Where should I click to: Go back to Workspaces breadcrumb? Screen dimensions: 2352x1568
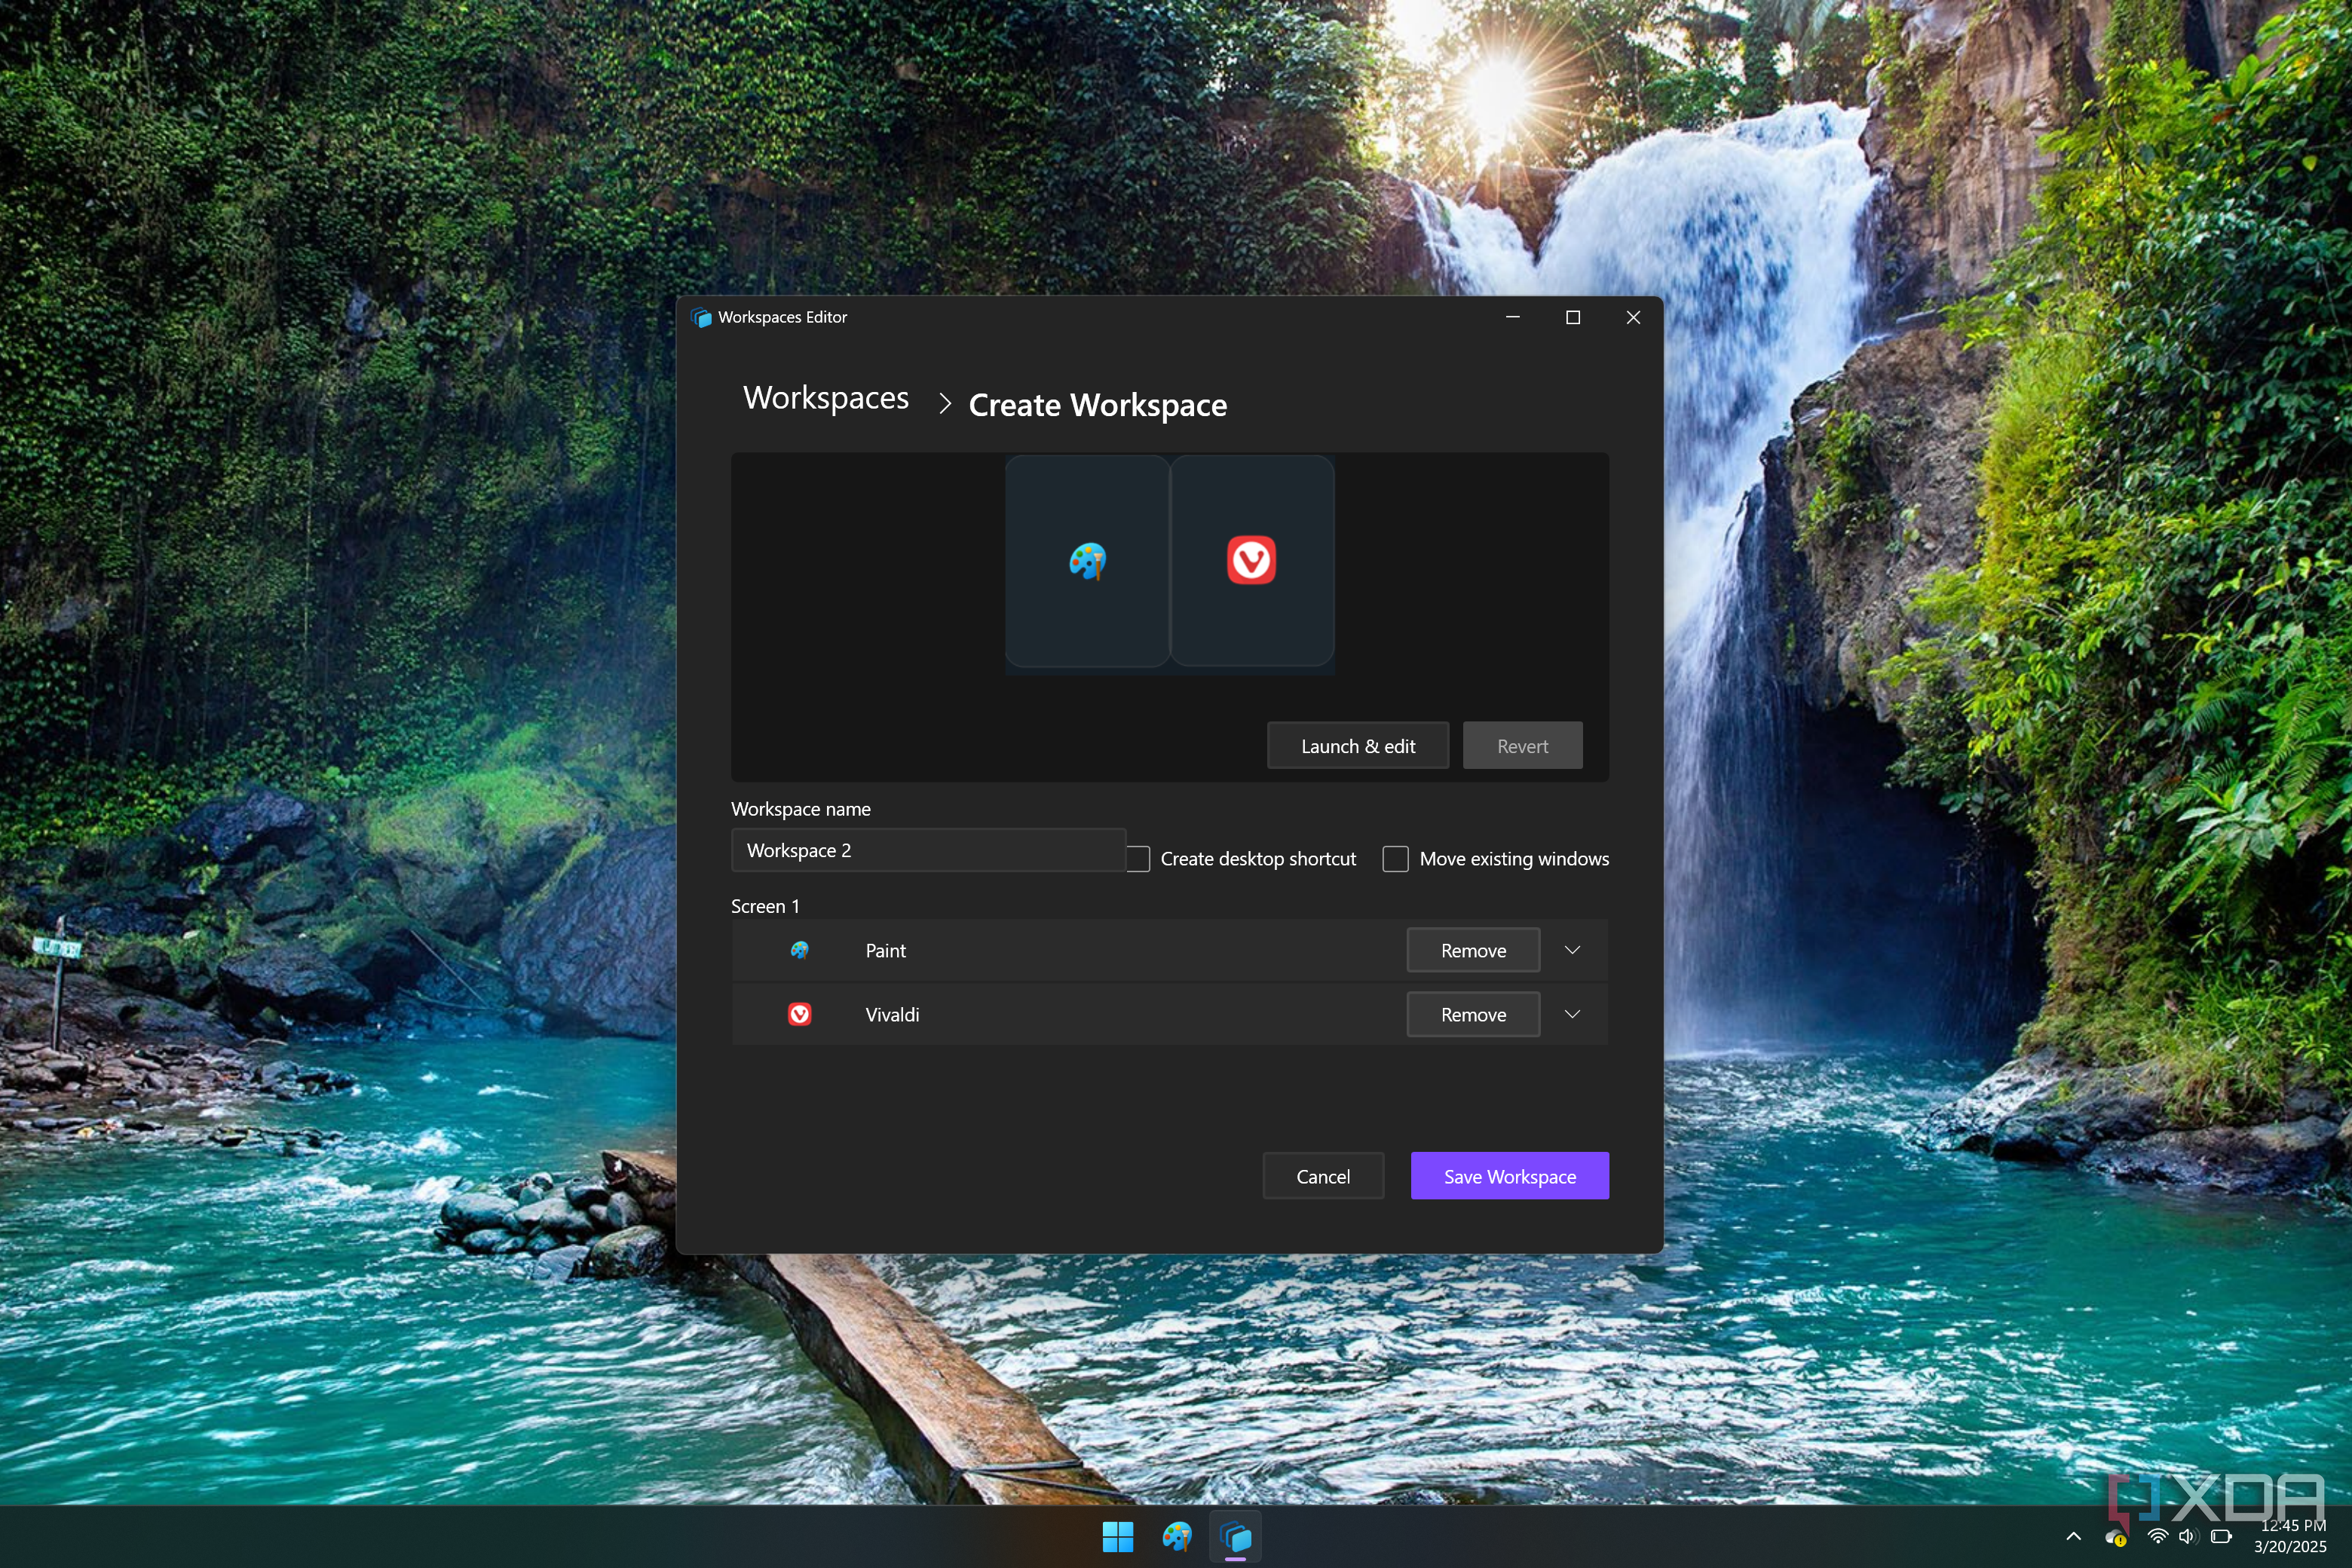pyautogui.click(x=825, y=398)
